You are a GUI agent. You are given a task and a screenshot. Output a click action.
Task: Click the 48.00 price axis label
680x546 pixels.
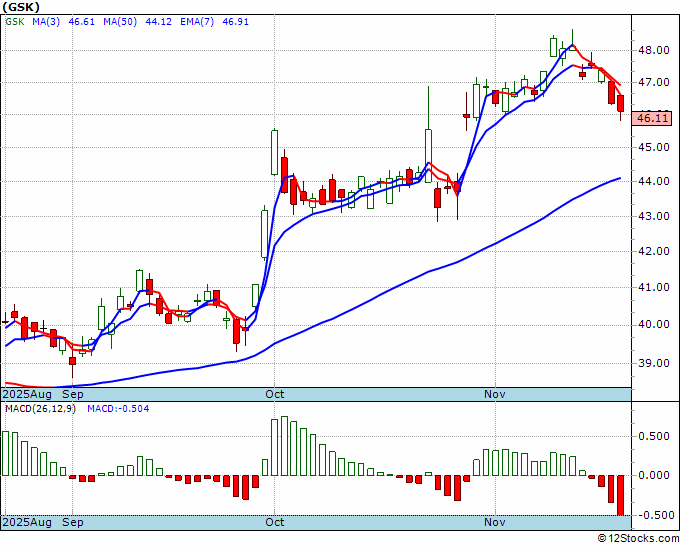pyautogui.click(x=654, y=50)
